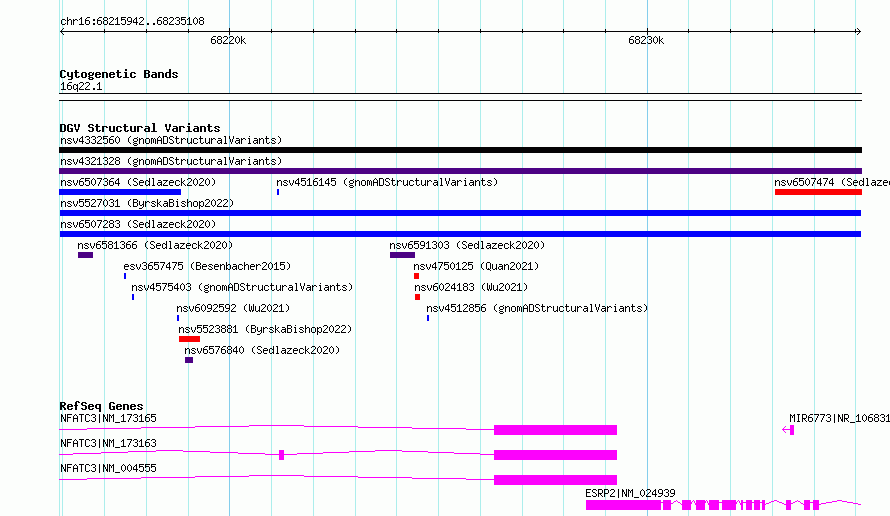
Task: Open the MIR6773|NR_106831 gene label
Action: pyautogui.click(x=839, y=418)
